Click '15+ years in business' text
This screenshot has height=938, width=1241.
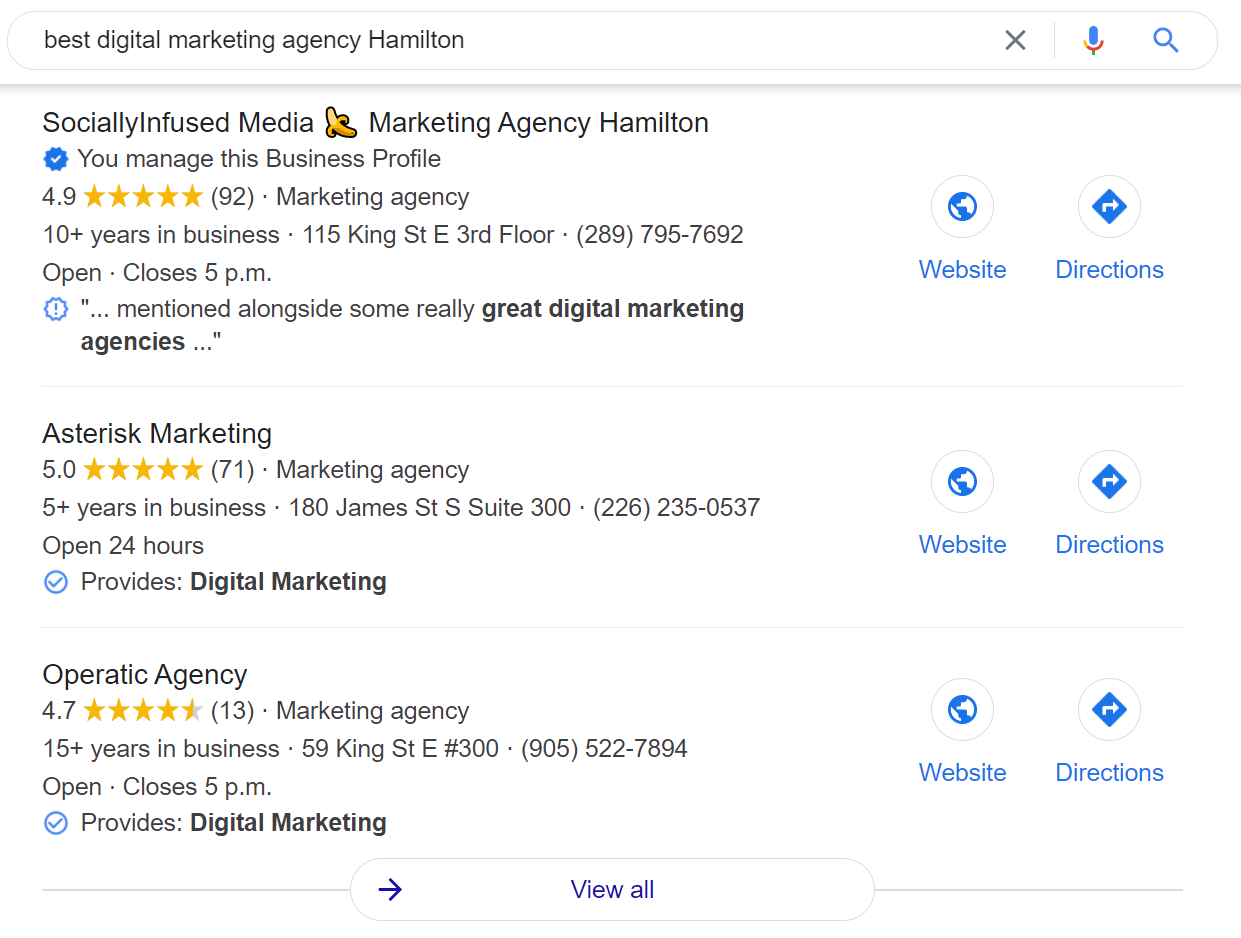click(161, 749)
